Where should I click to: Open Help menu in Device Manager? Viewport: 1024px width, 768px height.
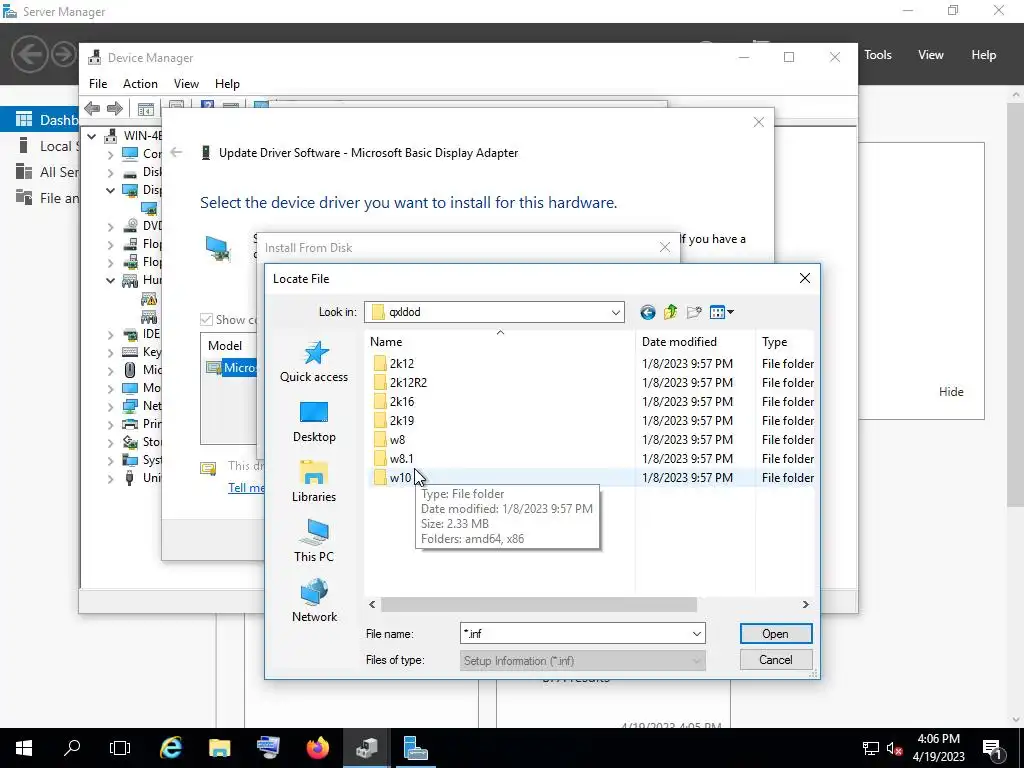point(227,84)
